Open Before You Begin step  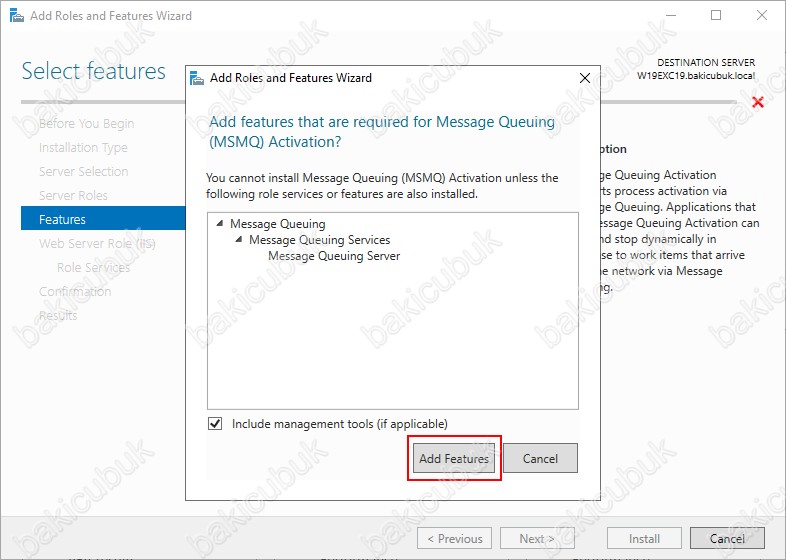coord(86,123)
